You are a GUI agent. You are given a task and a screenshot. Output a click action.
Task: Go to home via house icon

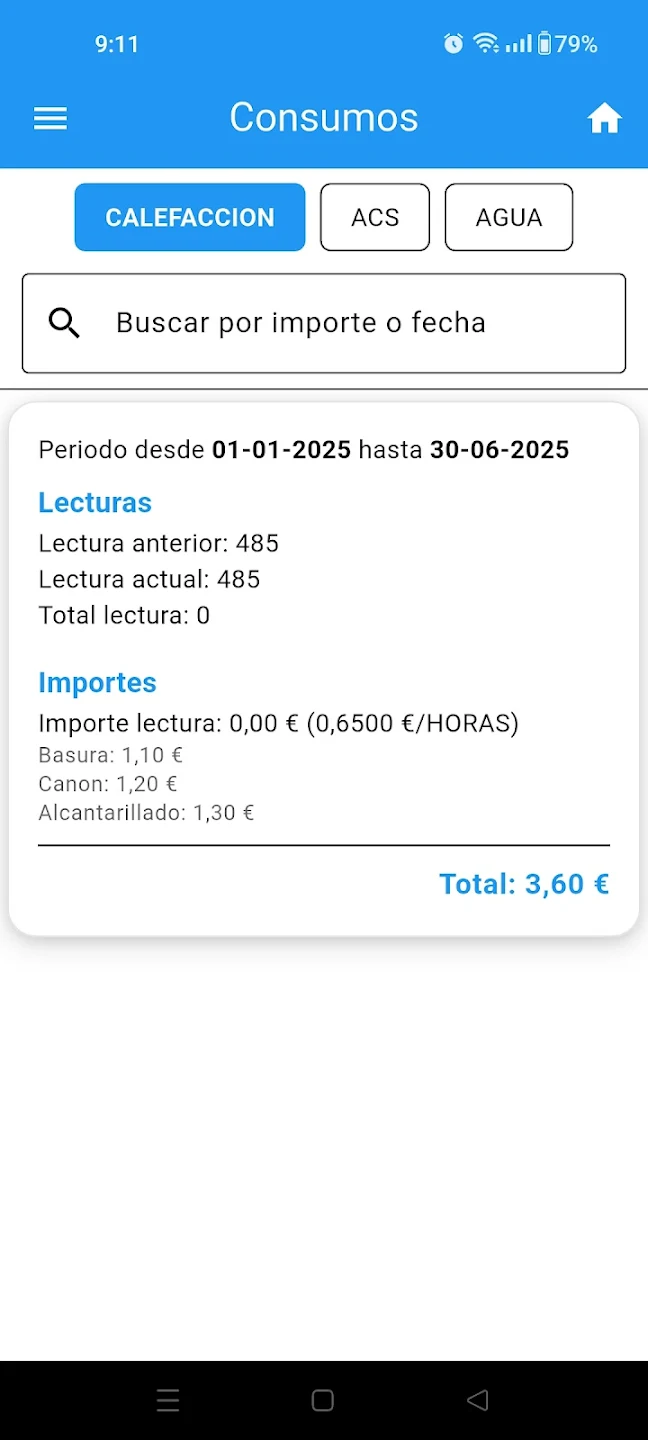(604, 119)
